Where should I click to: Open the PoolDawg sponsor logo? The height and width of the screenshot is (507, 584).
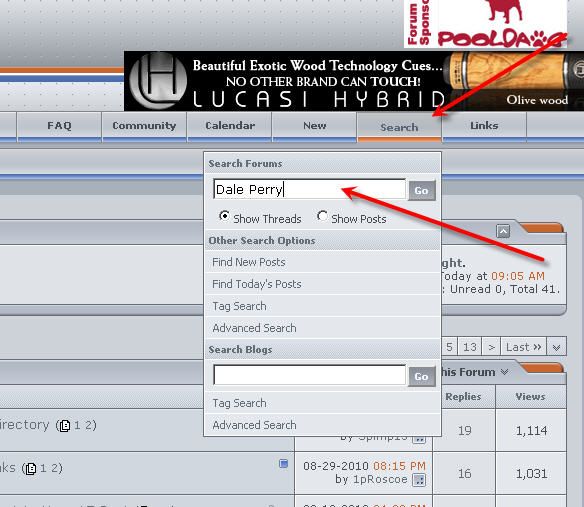point(485,23)
